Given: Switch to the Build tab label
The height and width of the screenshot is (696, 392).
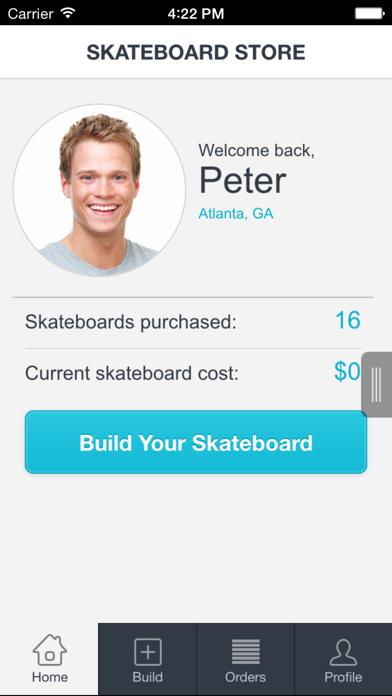Looking at the screenshot, I should (x=148, y=677).
